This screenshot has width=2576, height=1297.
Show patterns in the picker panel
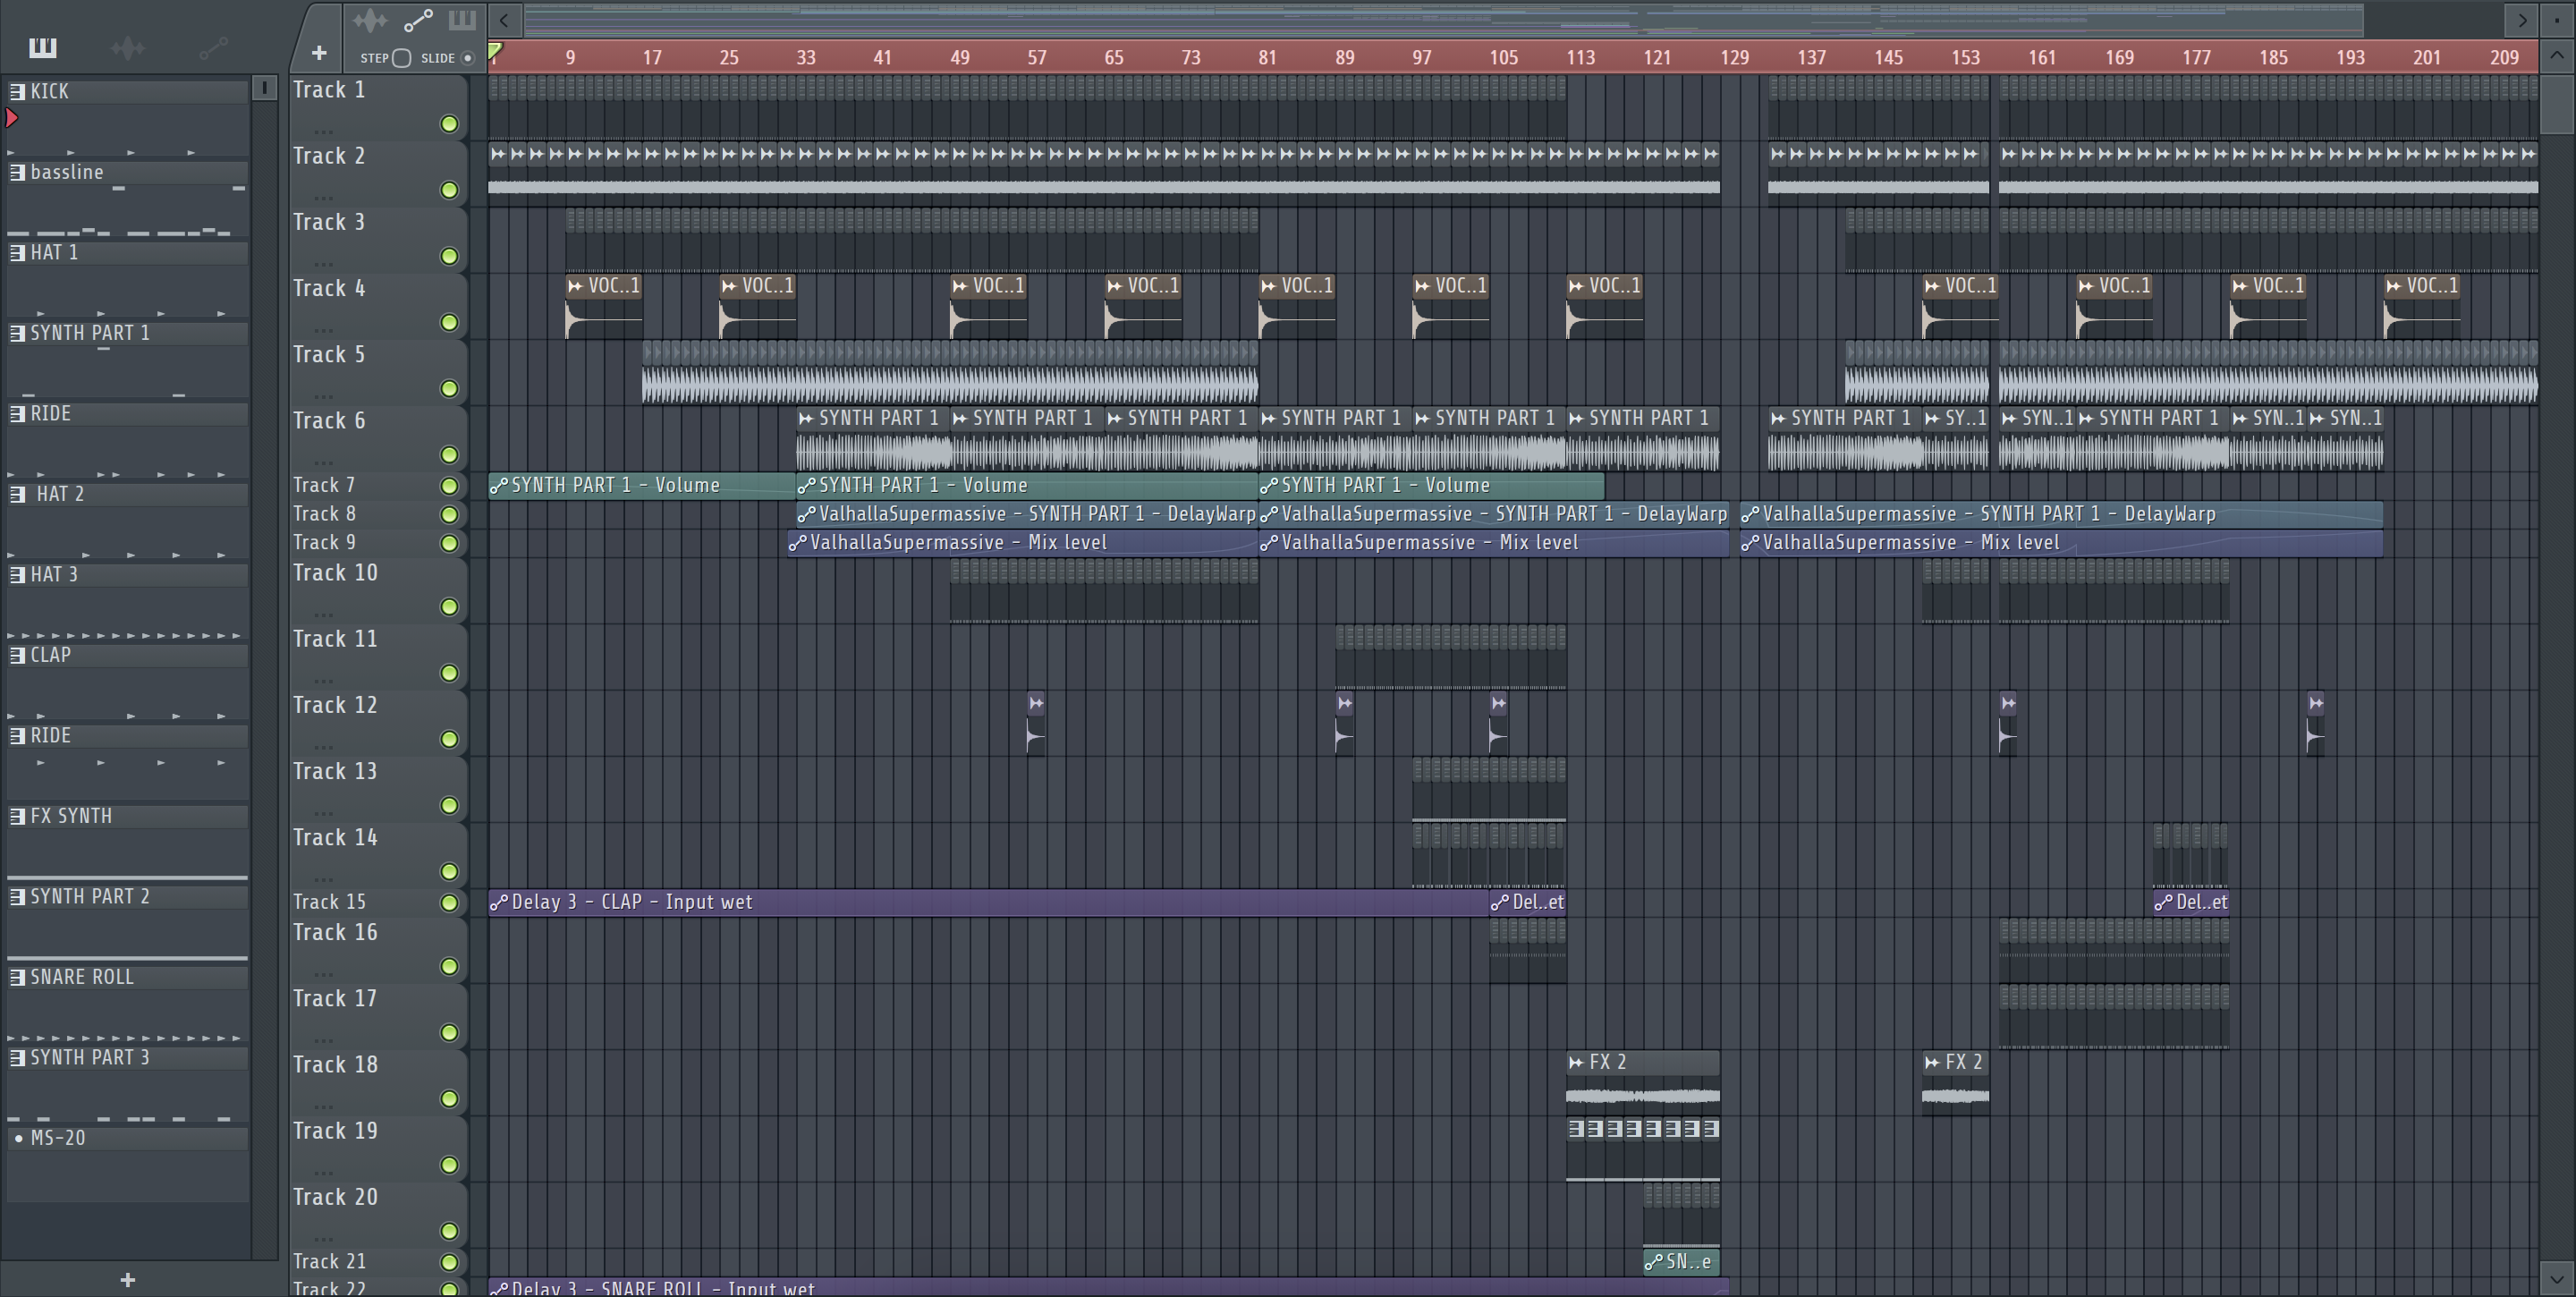[43, 47]
